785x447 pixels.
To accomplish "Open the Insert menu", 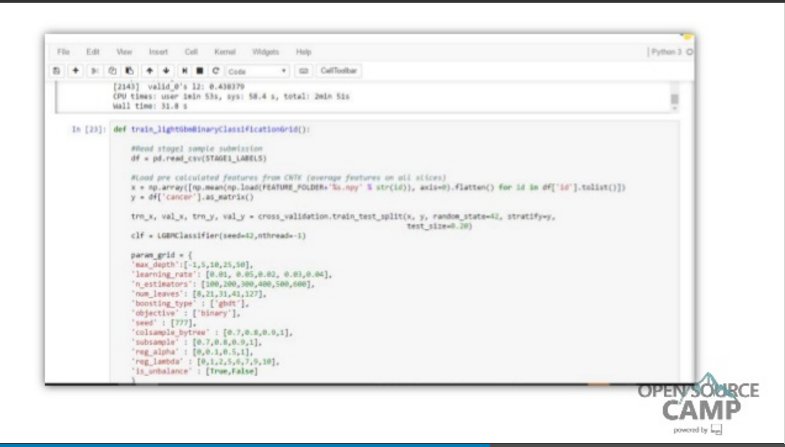I will [158, 52].
